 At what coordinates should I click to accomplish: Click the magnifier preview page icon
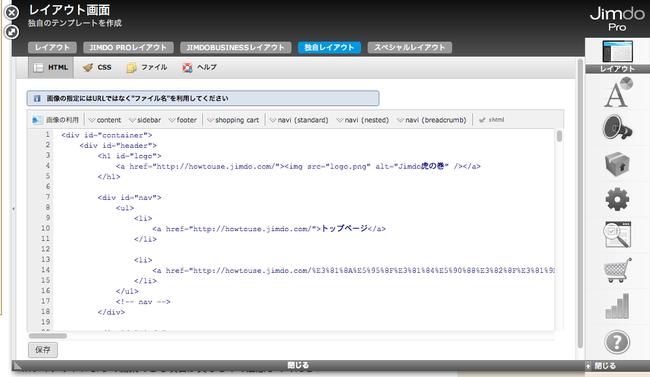(617, 235)
